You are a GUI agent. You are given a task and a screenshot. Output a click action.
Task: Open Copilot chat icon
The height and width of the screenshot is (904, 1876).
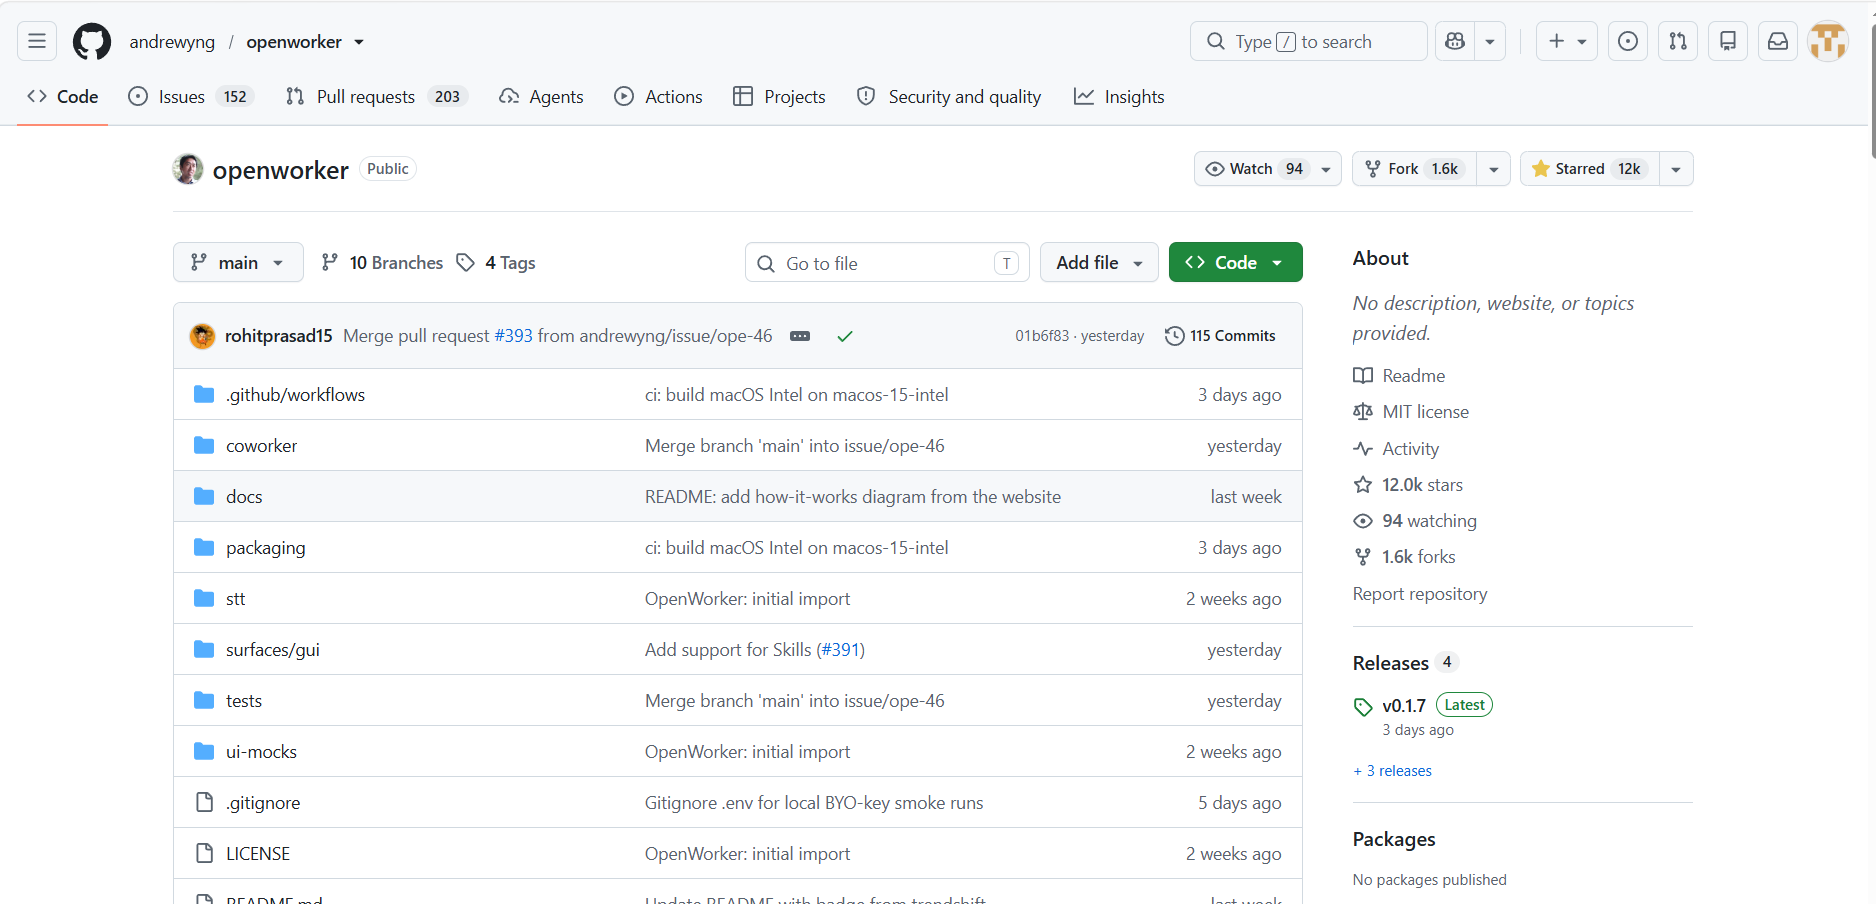pyautogui.click(x=1455, y=41)
